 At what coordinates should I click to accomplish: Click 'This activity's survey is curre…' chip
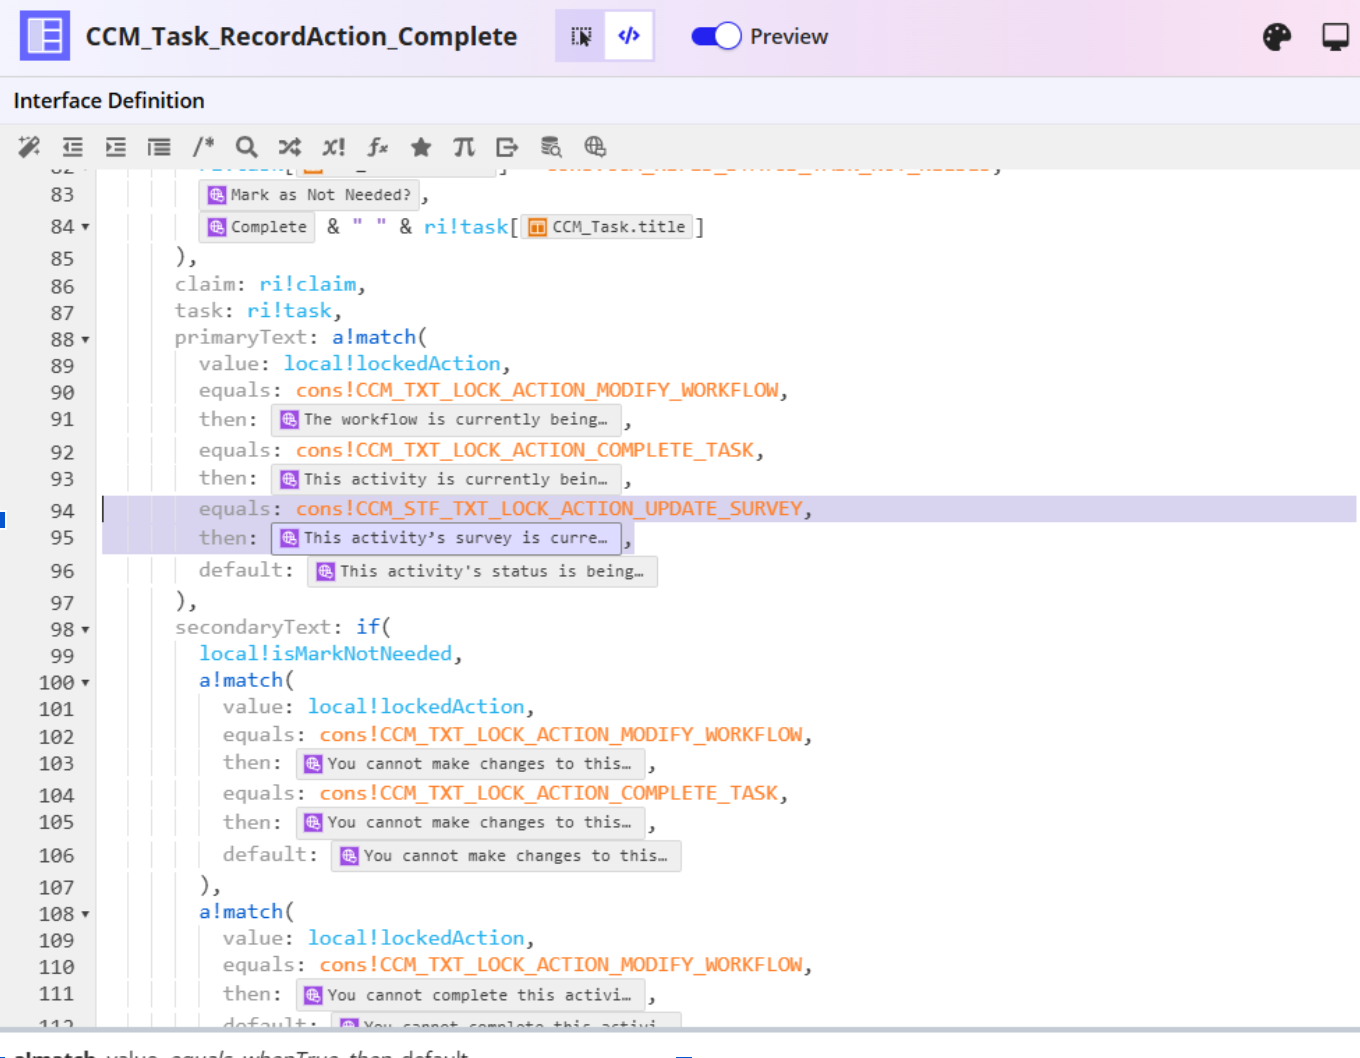(x=446, y=538)
